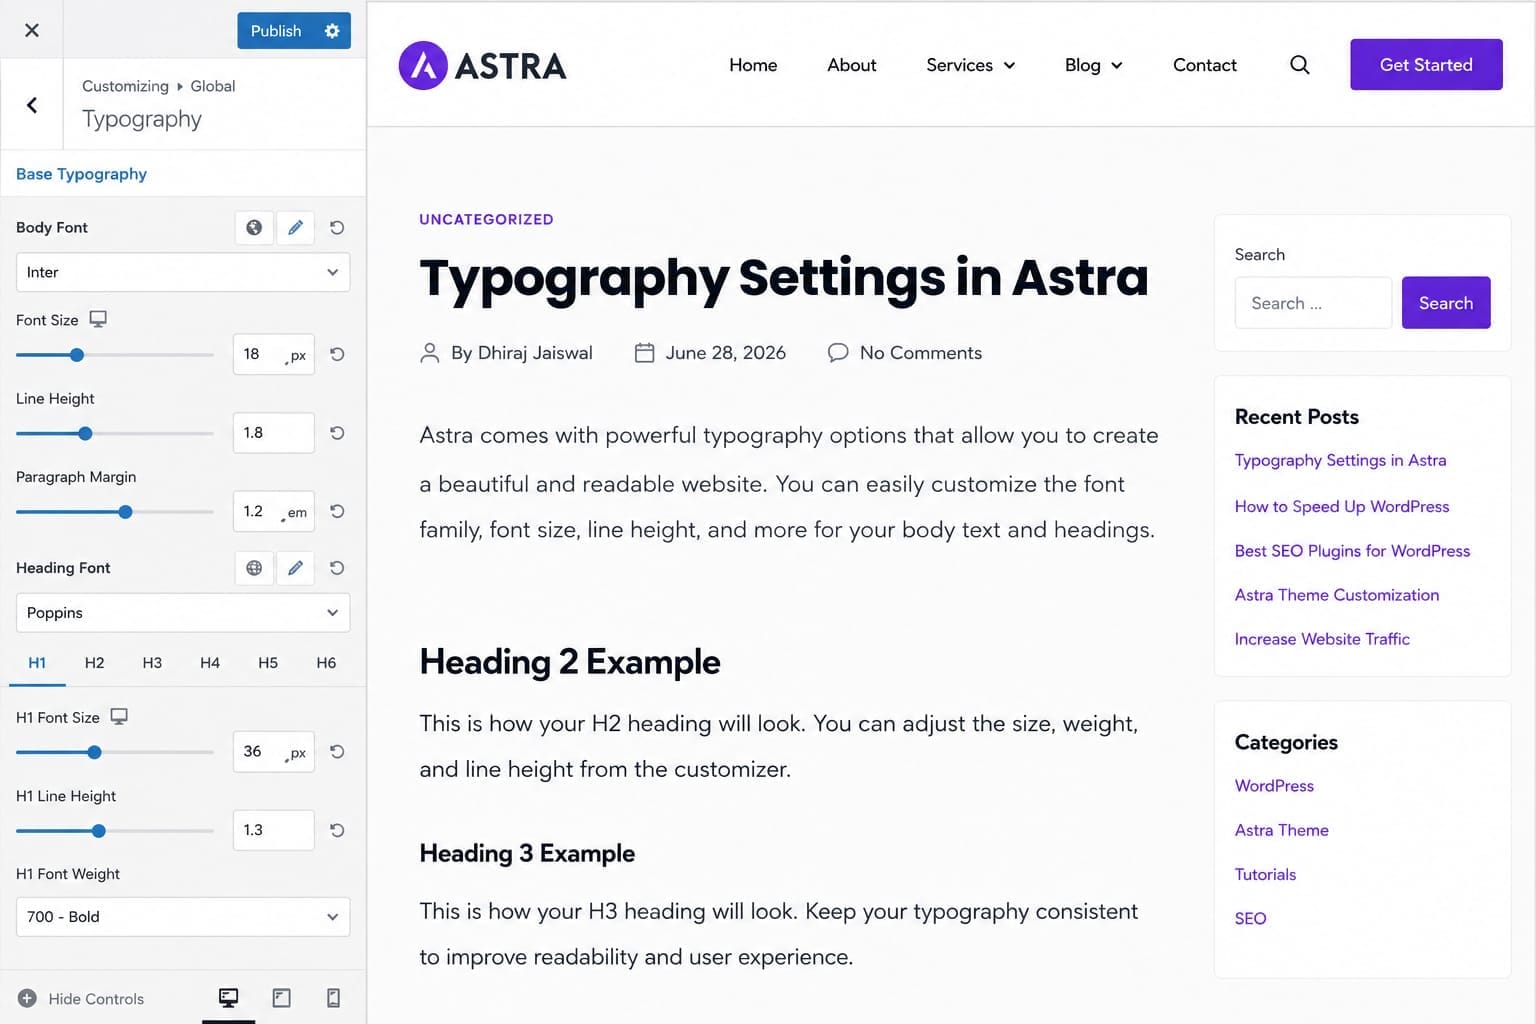Reset the H1 Font Size value

(337, 751)
